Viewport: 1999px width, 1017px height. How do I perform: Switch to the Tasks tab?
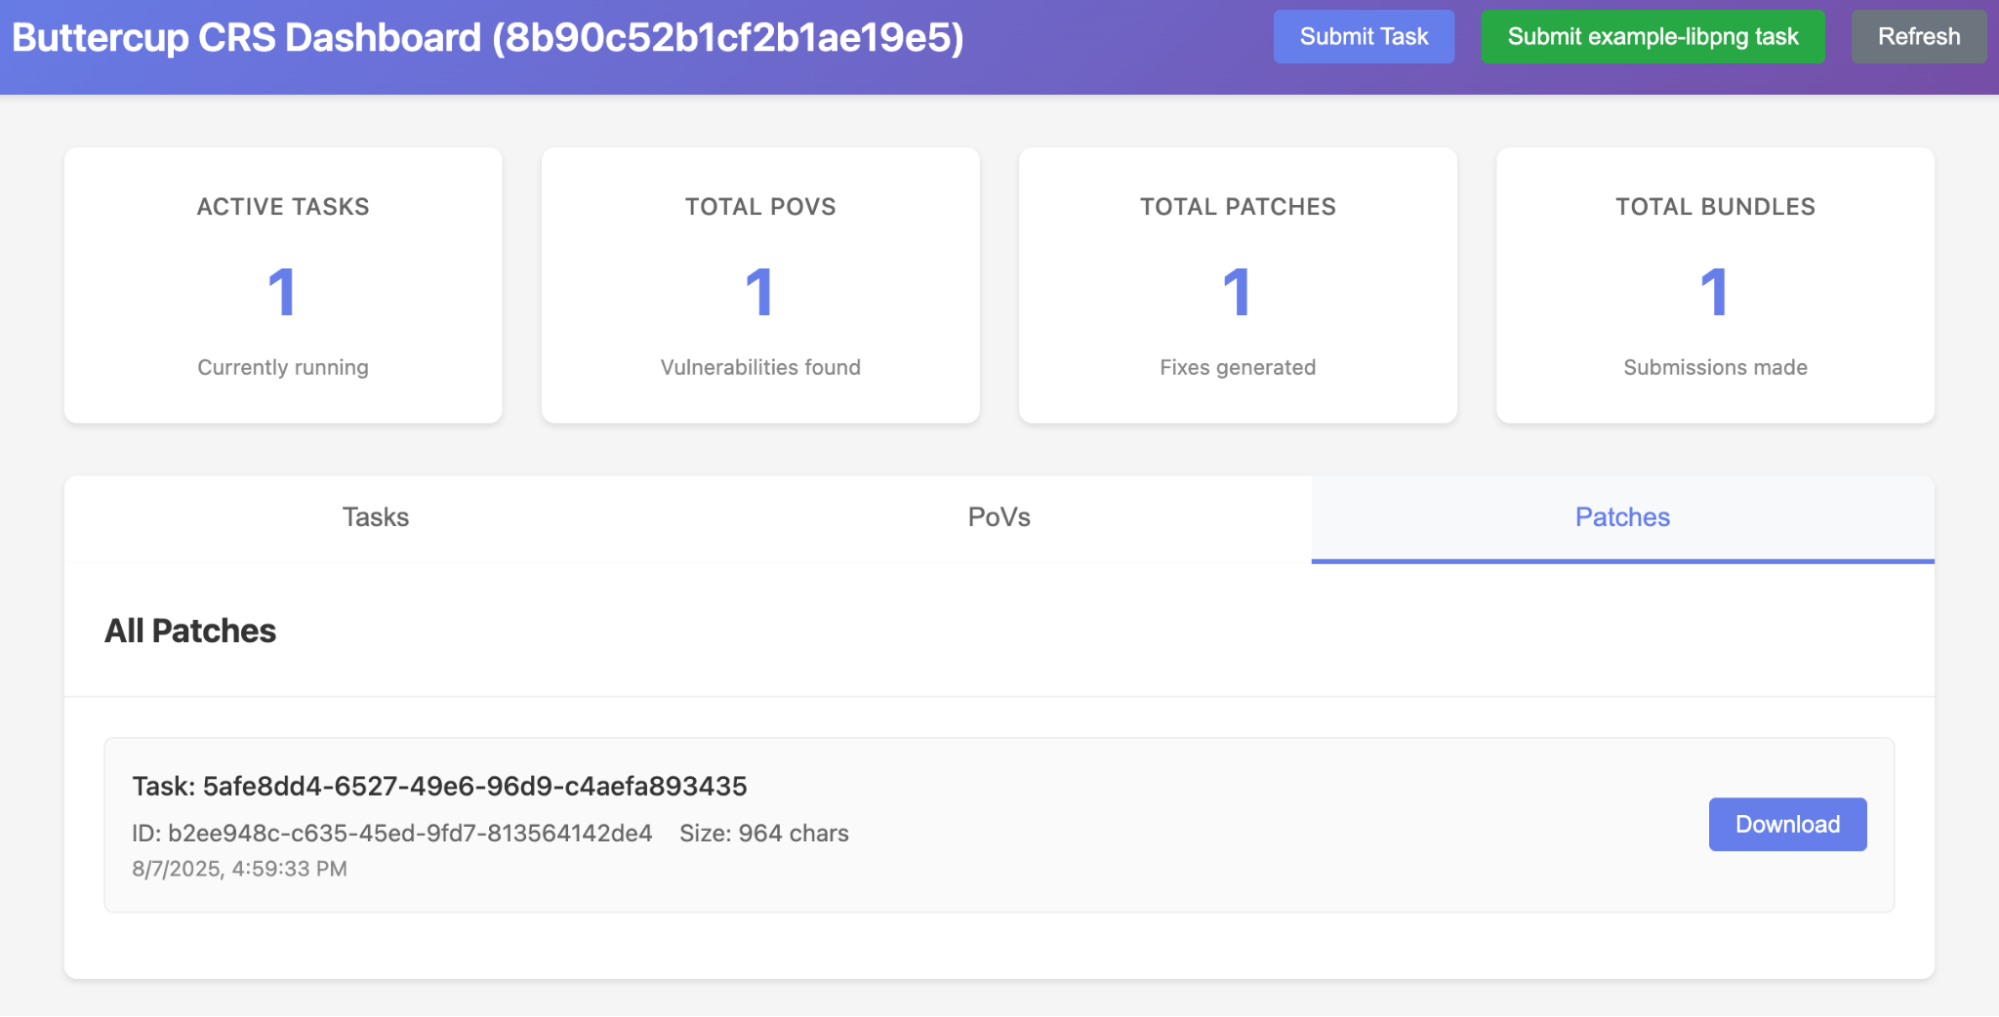click(375, 517)
